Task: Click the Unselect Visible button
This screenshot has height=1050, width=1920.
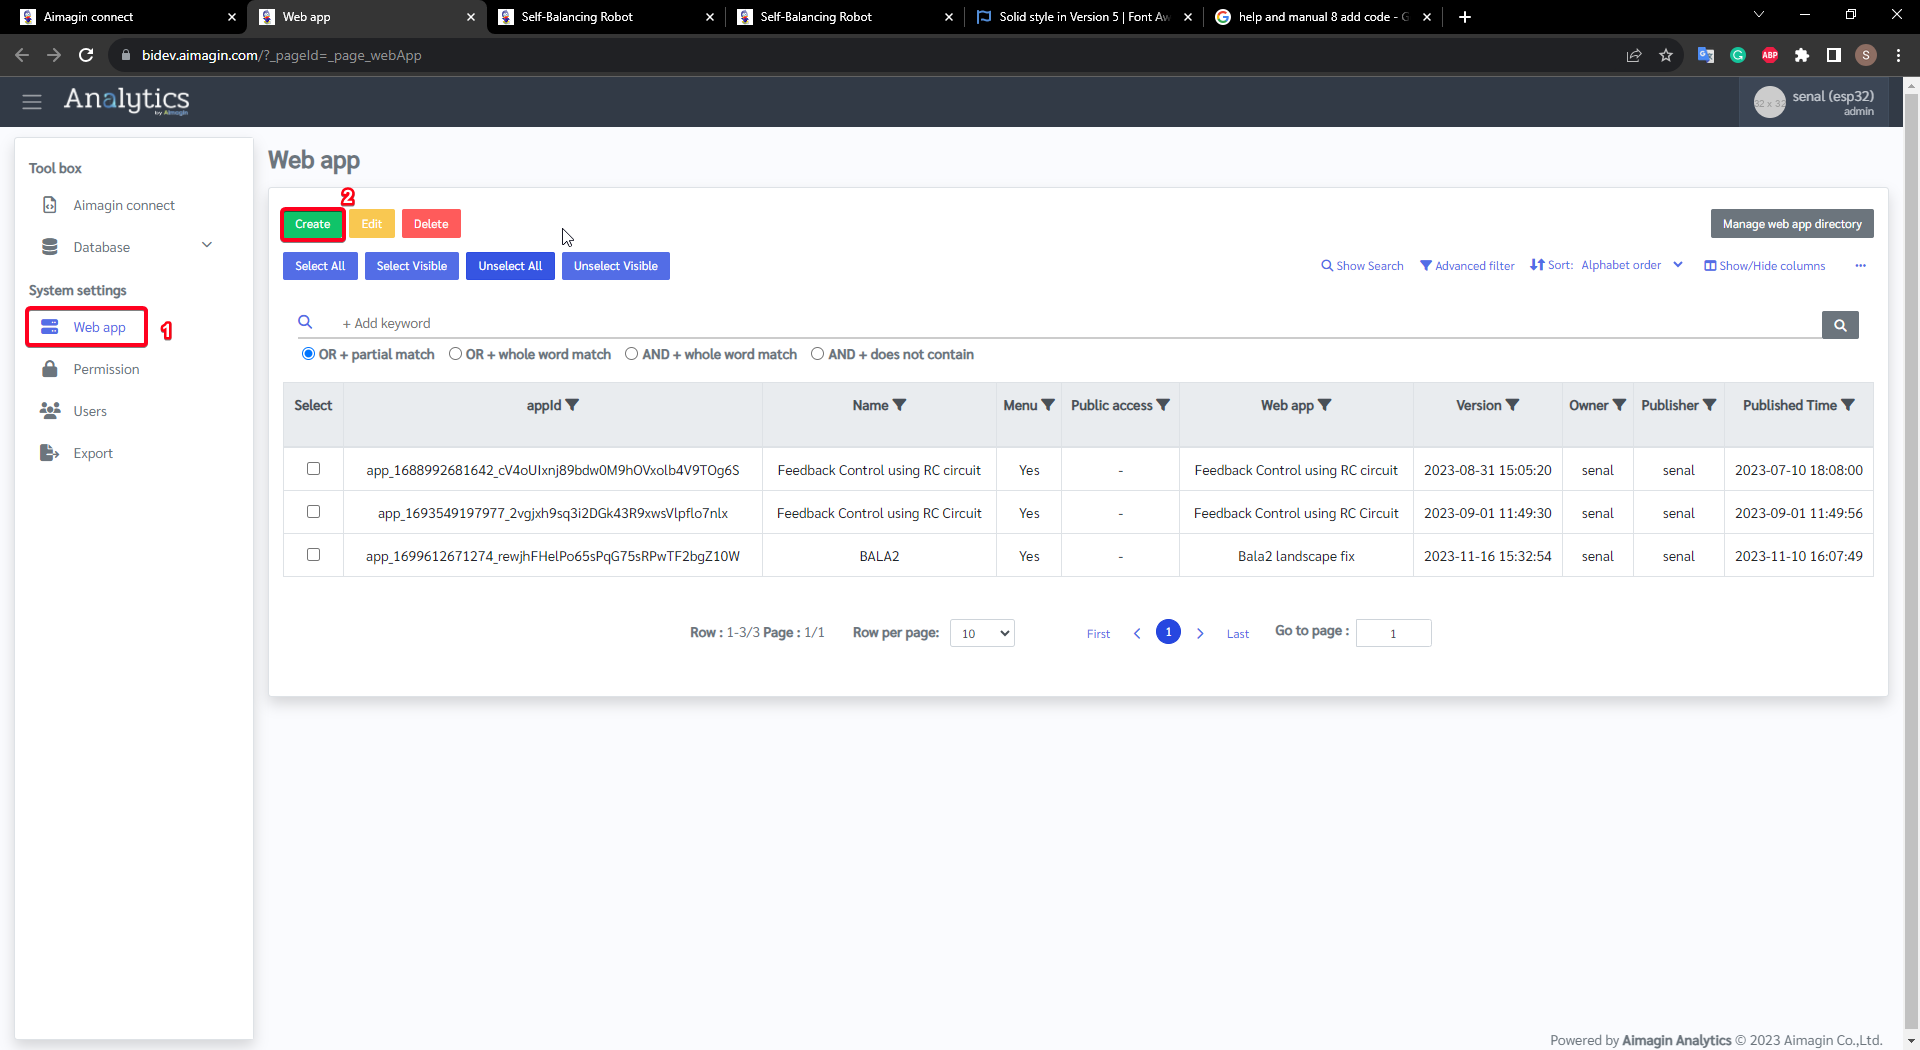Action: (x=616, y=266)
